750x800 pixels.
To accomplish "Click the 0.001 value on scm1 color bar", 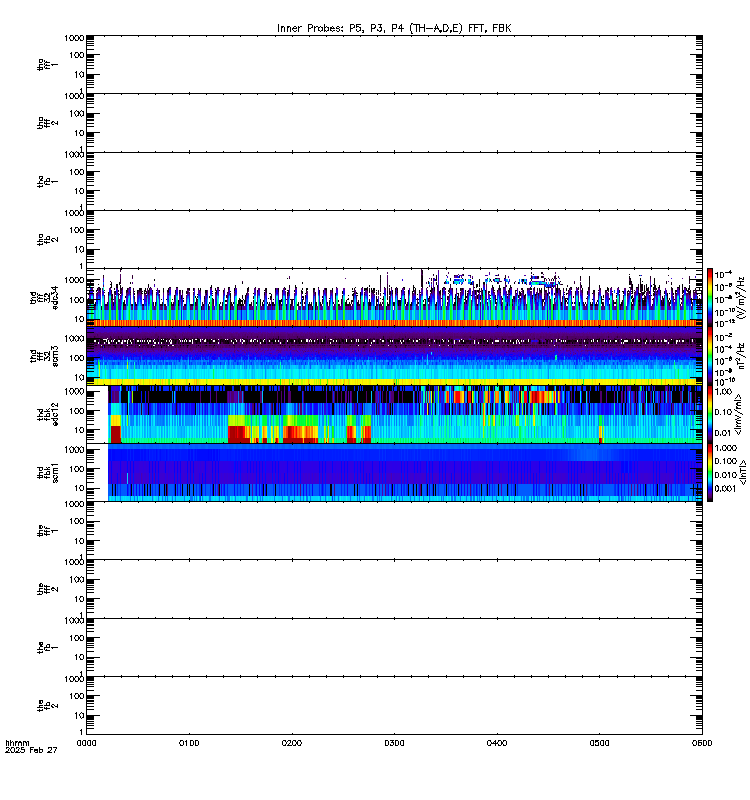I will pos(726,489).
